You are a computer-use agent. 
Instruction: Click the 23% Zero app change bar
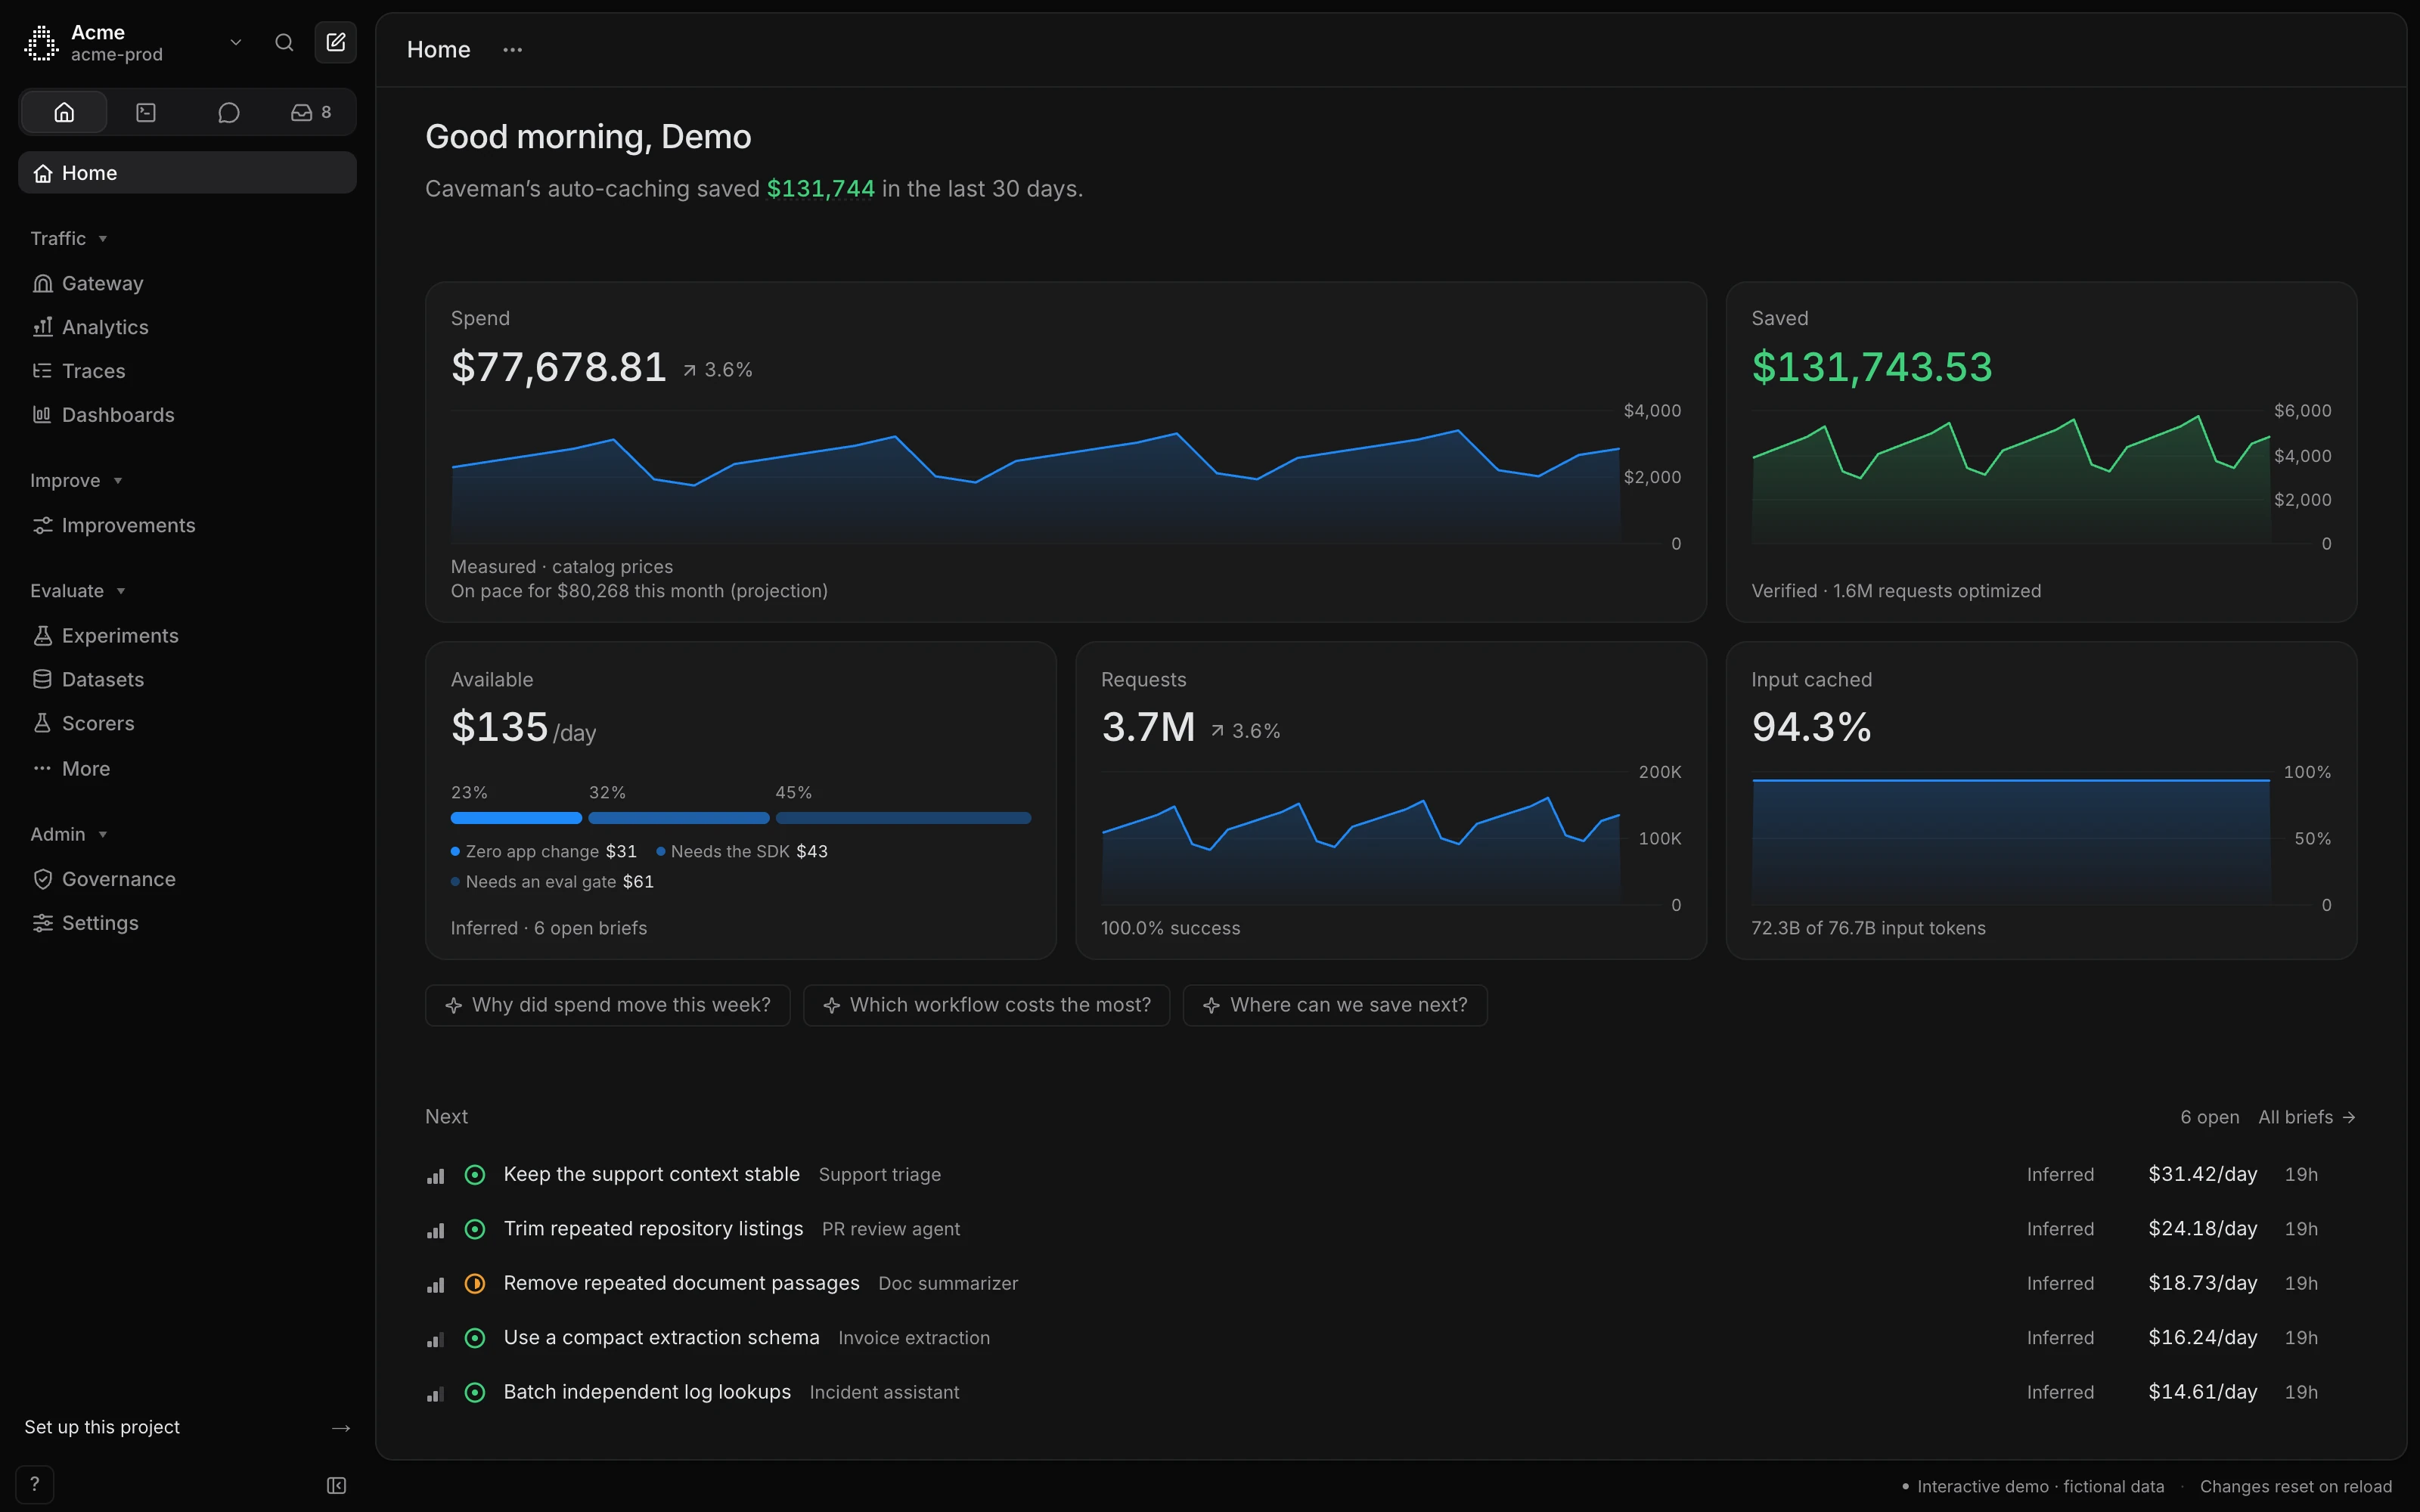point(516,818)
